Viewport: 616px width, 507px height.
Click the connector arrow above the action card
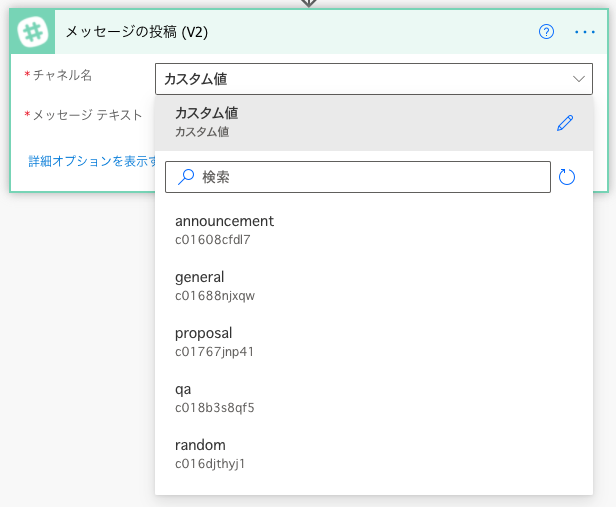coord(308,3)
